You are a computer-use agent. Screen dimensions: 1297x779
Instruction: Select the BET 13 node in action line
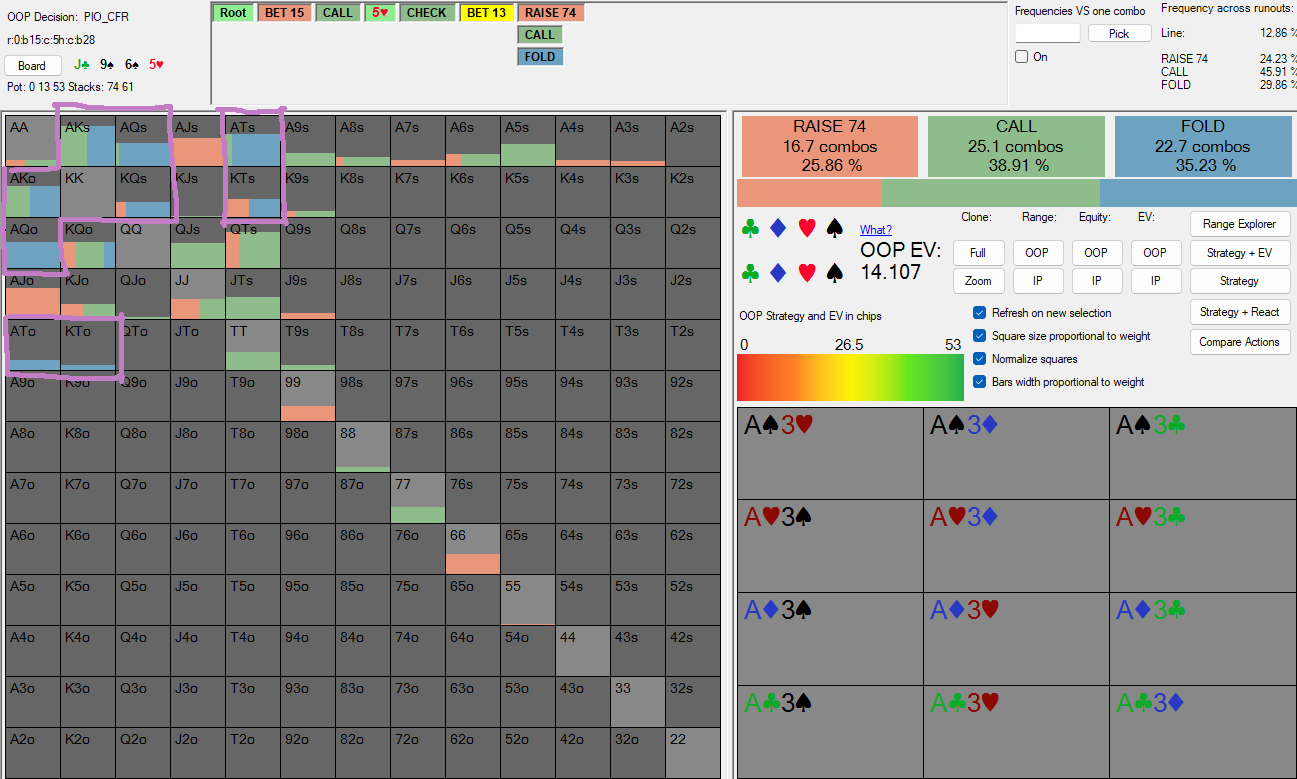(x=486, y=13)
